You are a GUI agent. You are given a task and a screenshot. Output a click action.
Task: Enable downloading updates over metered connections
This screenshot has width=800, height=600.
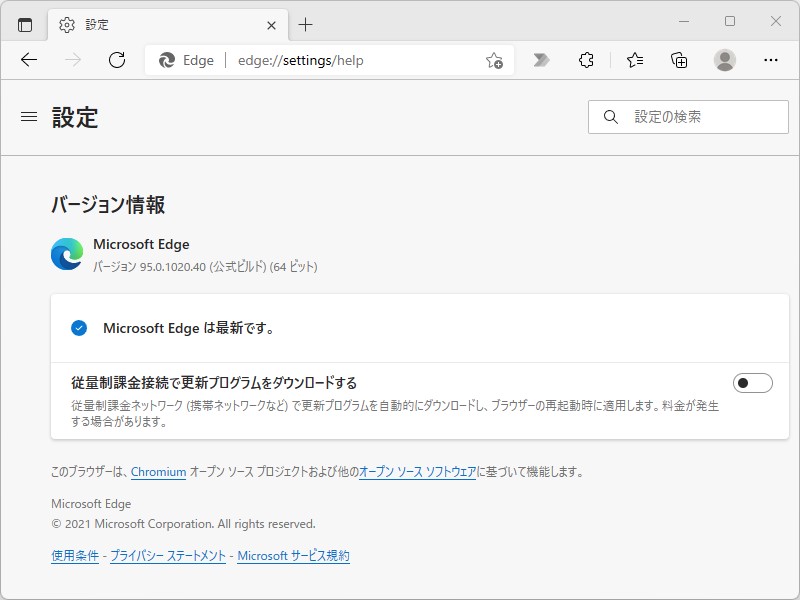click(753, 382)
